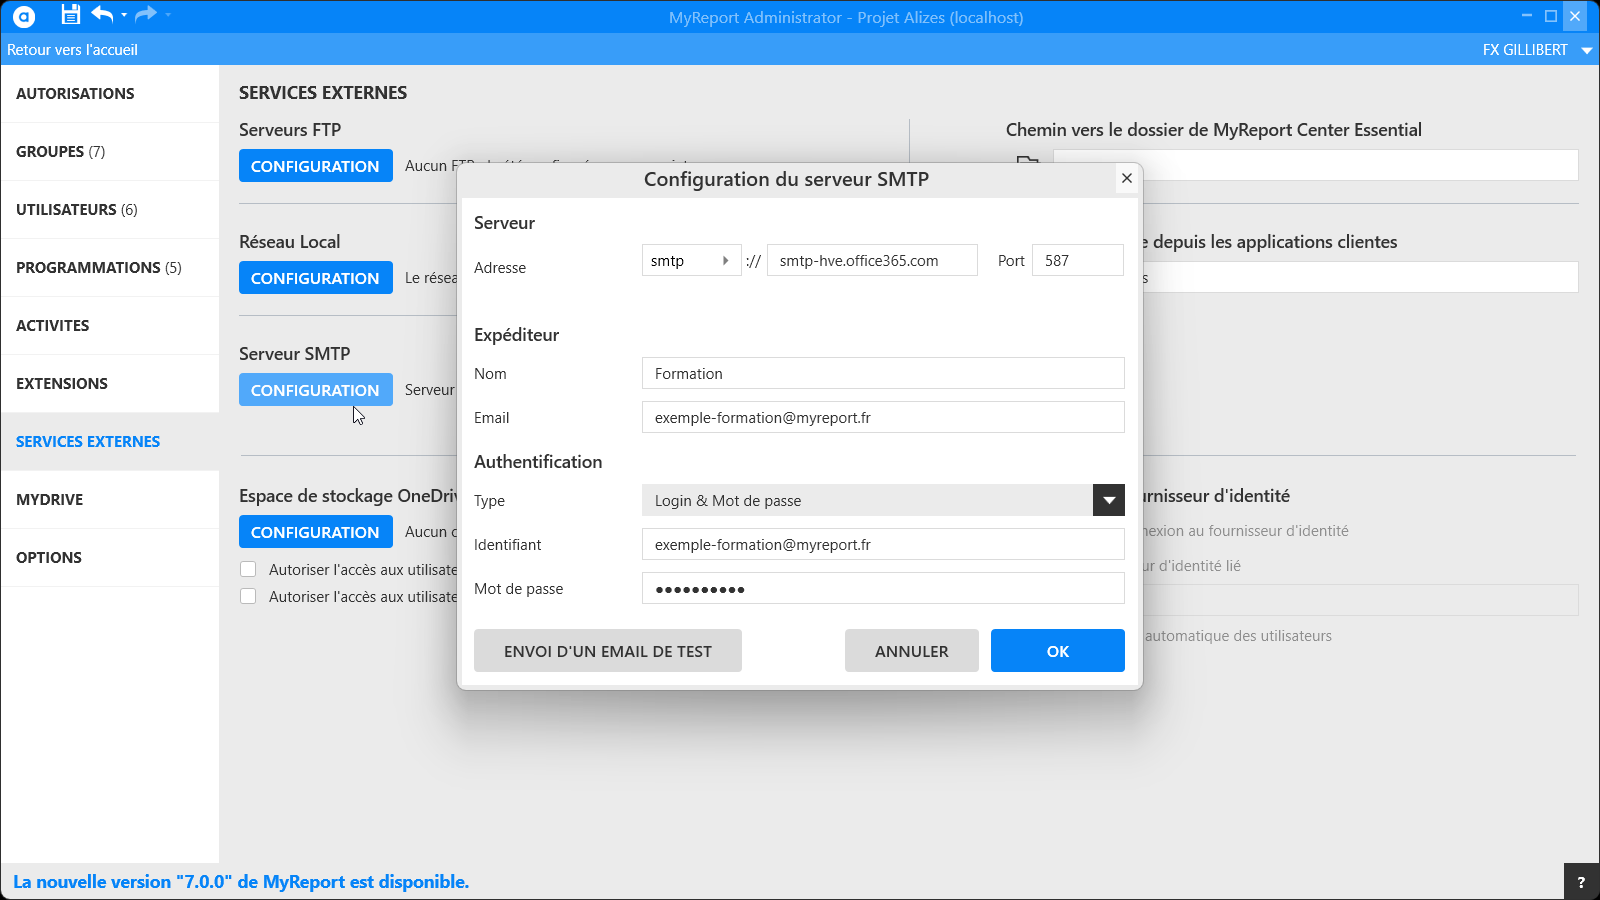The height and width of the screenshot is (900, 1600).
Task: Tick the first 'Autoriser l'accès' checkbox
Action: point(248,569)
